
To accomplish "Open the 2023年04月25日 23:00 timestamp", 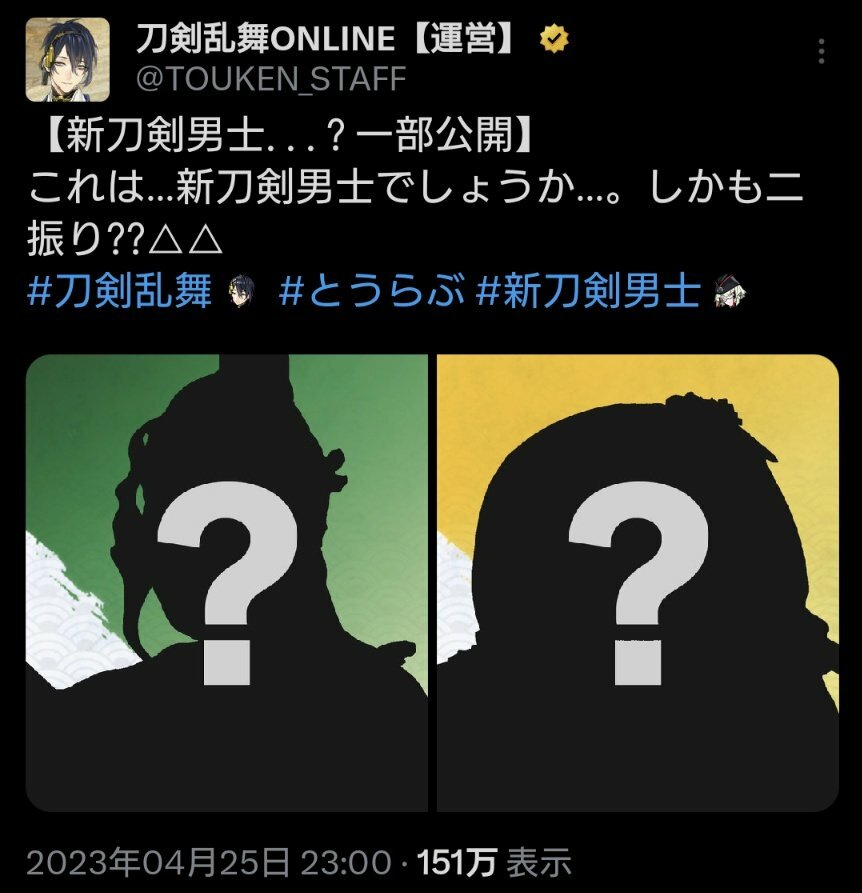I will (208, 862).
